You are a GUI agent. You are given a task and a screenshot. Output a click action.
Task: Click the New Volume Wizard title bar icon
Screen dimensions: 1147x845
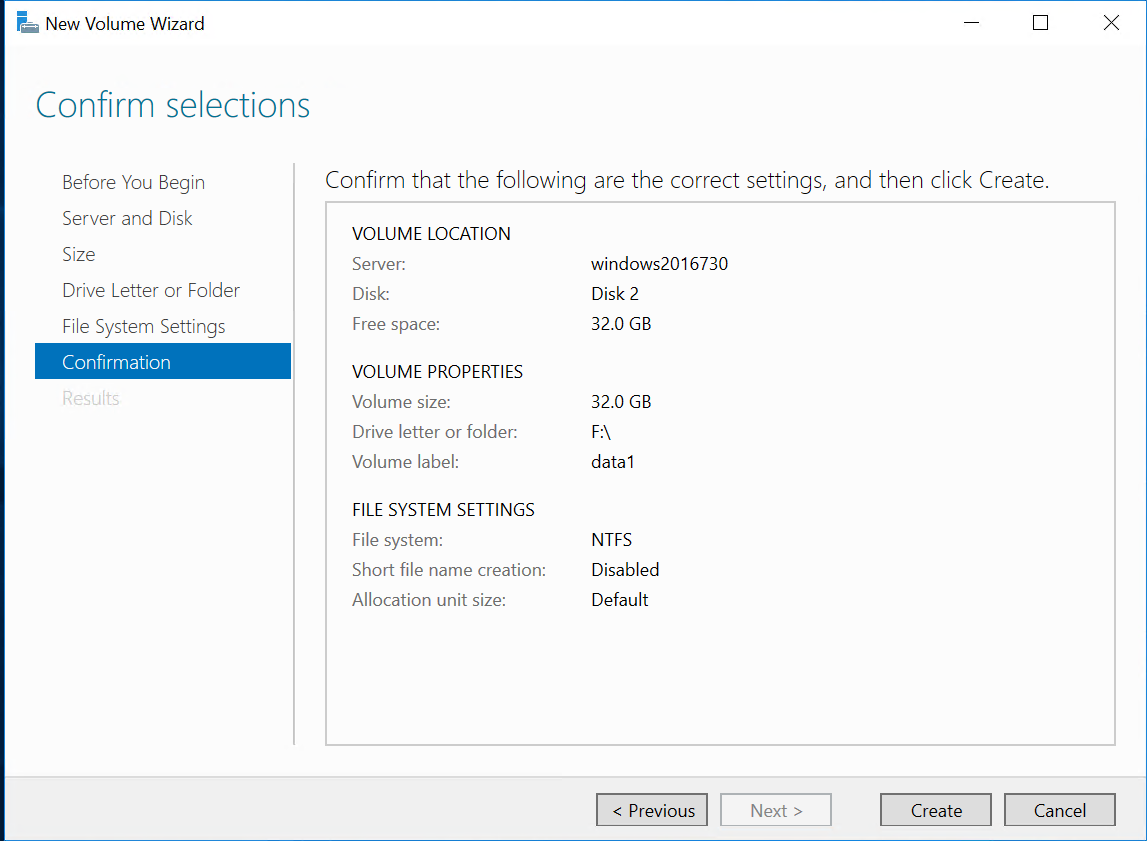coord(27,23)
